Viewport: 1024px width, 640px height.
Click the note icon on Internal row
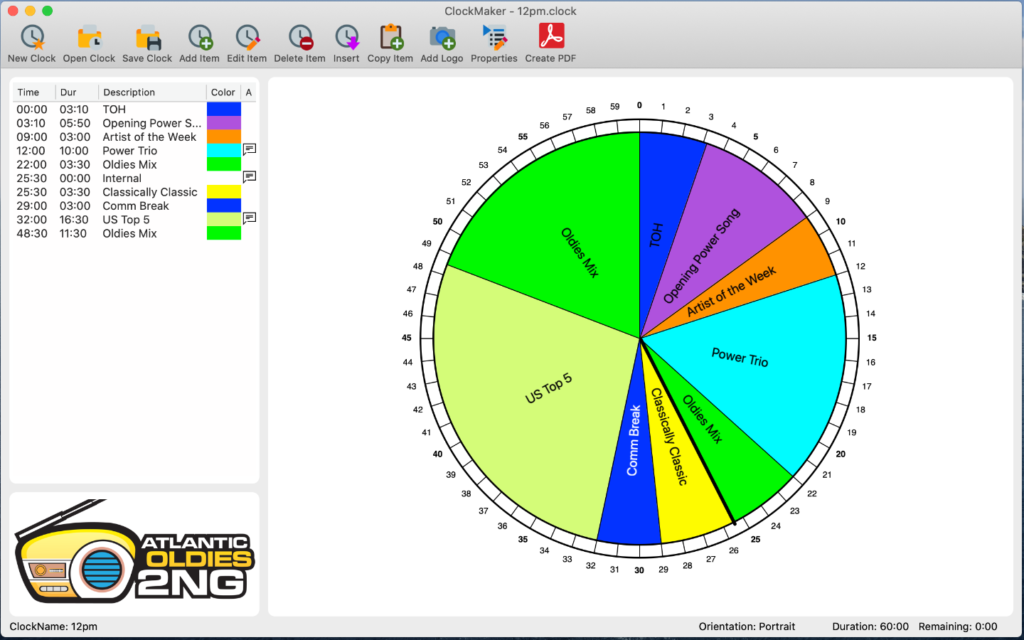pos(249,177)
